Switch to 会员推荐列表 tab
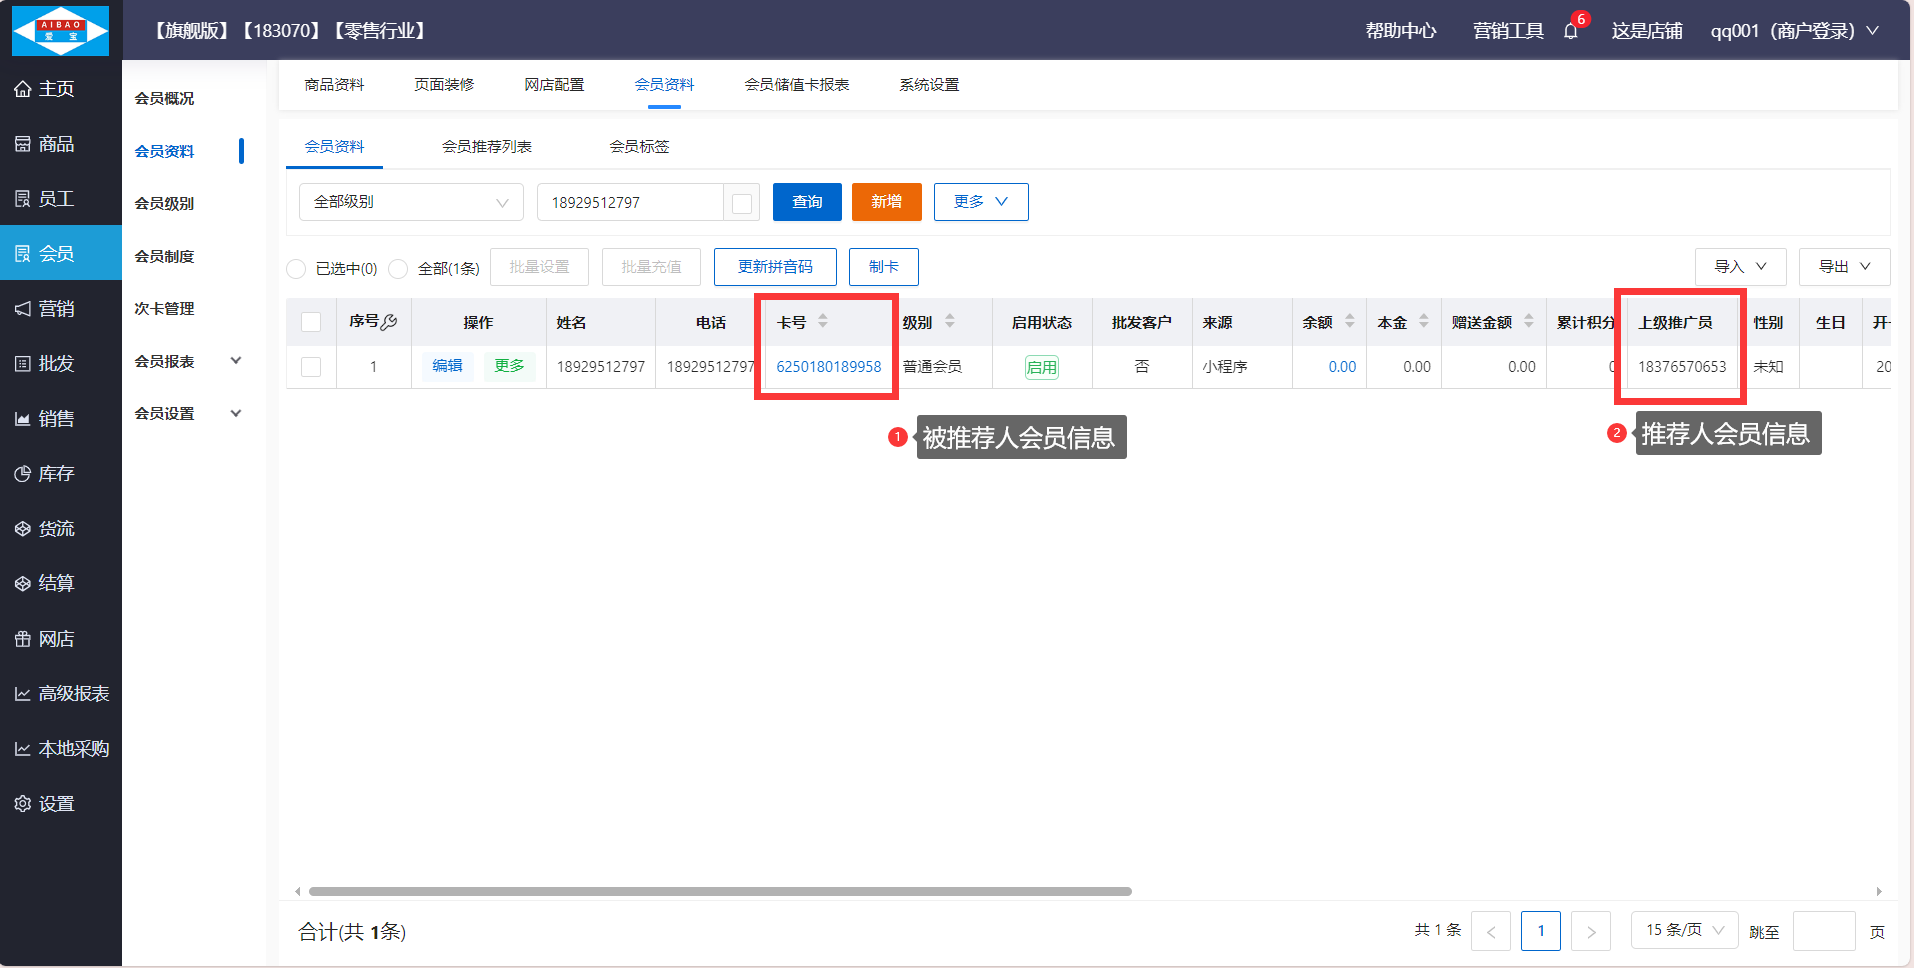Screen dimensions: 1914x968 486,147
